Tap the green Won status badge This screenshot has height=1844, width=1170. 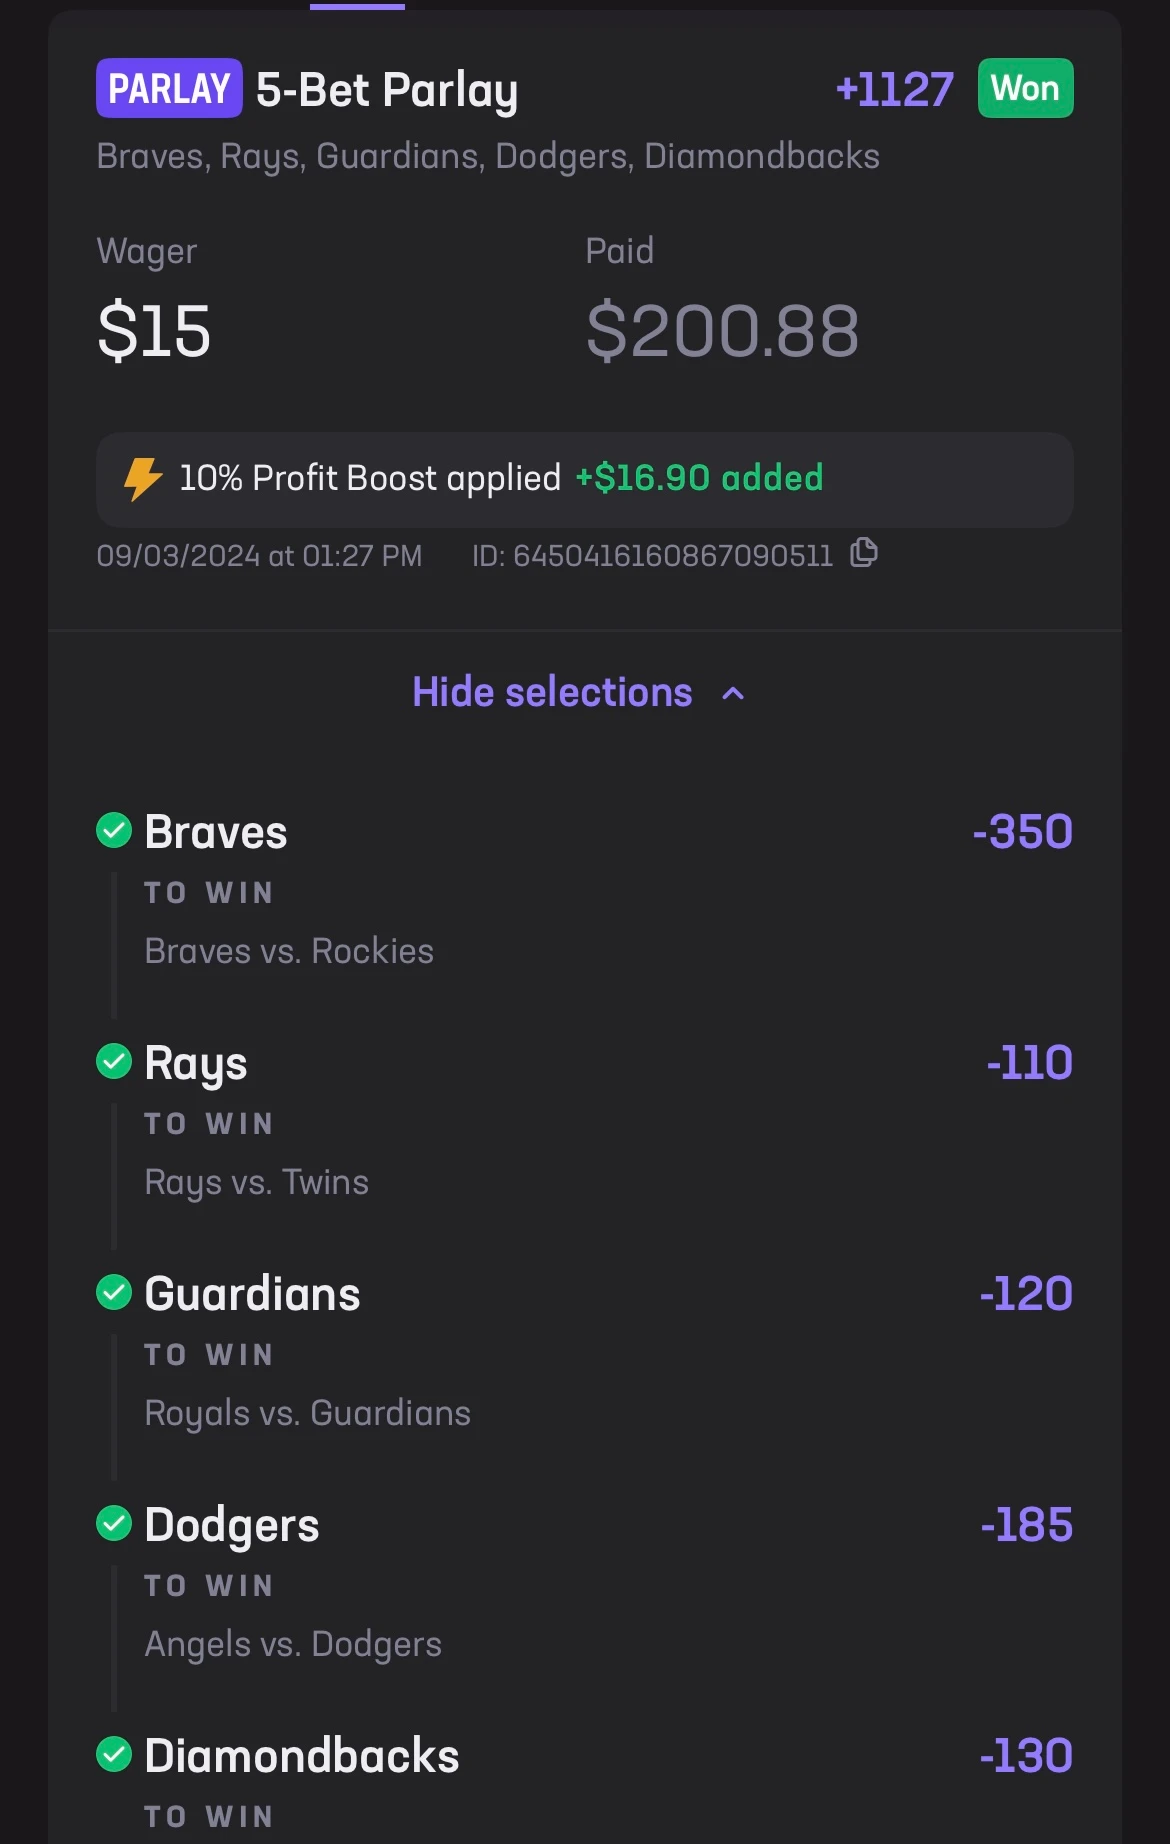(x=1025, y=88)
